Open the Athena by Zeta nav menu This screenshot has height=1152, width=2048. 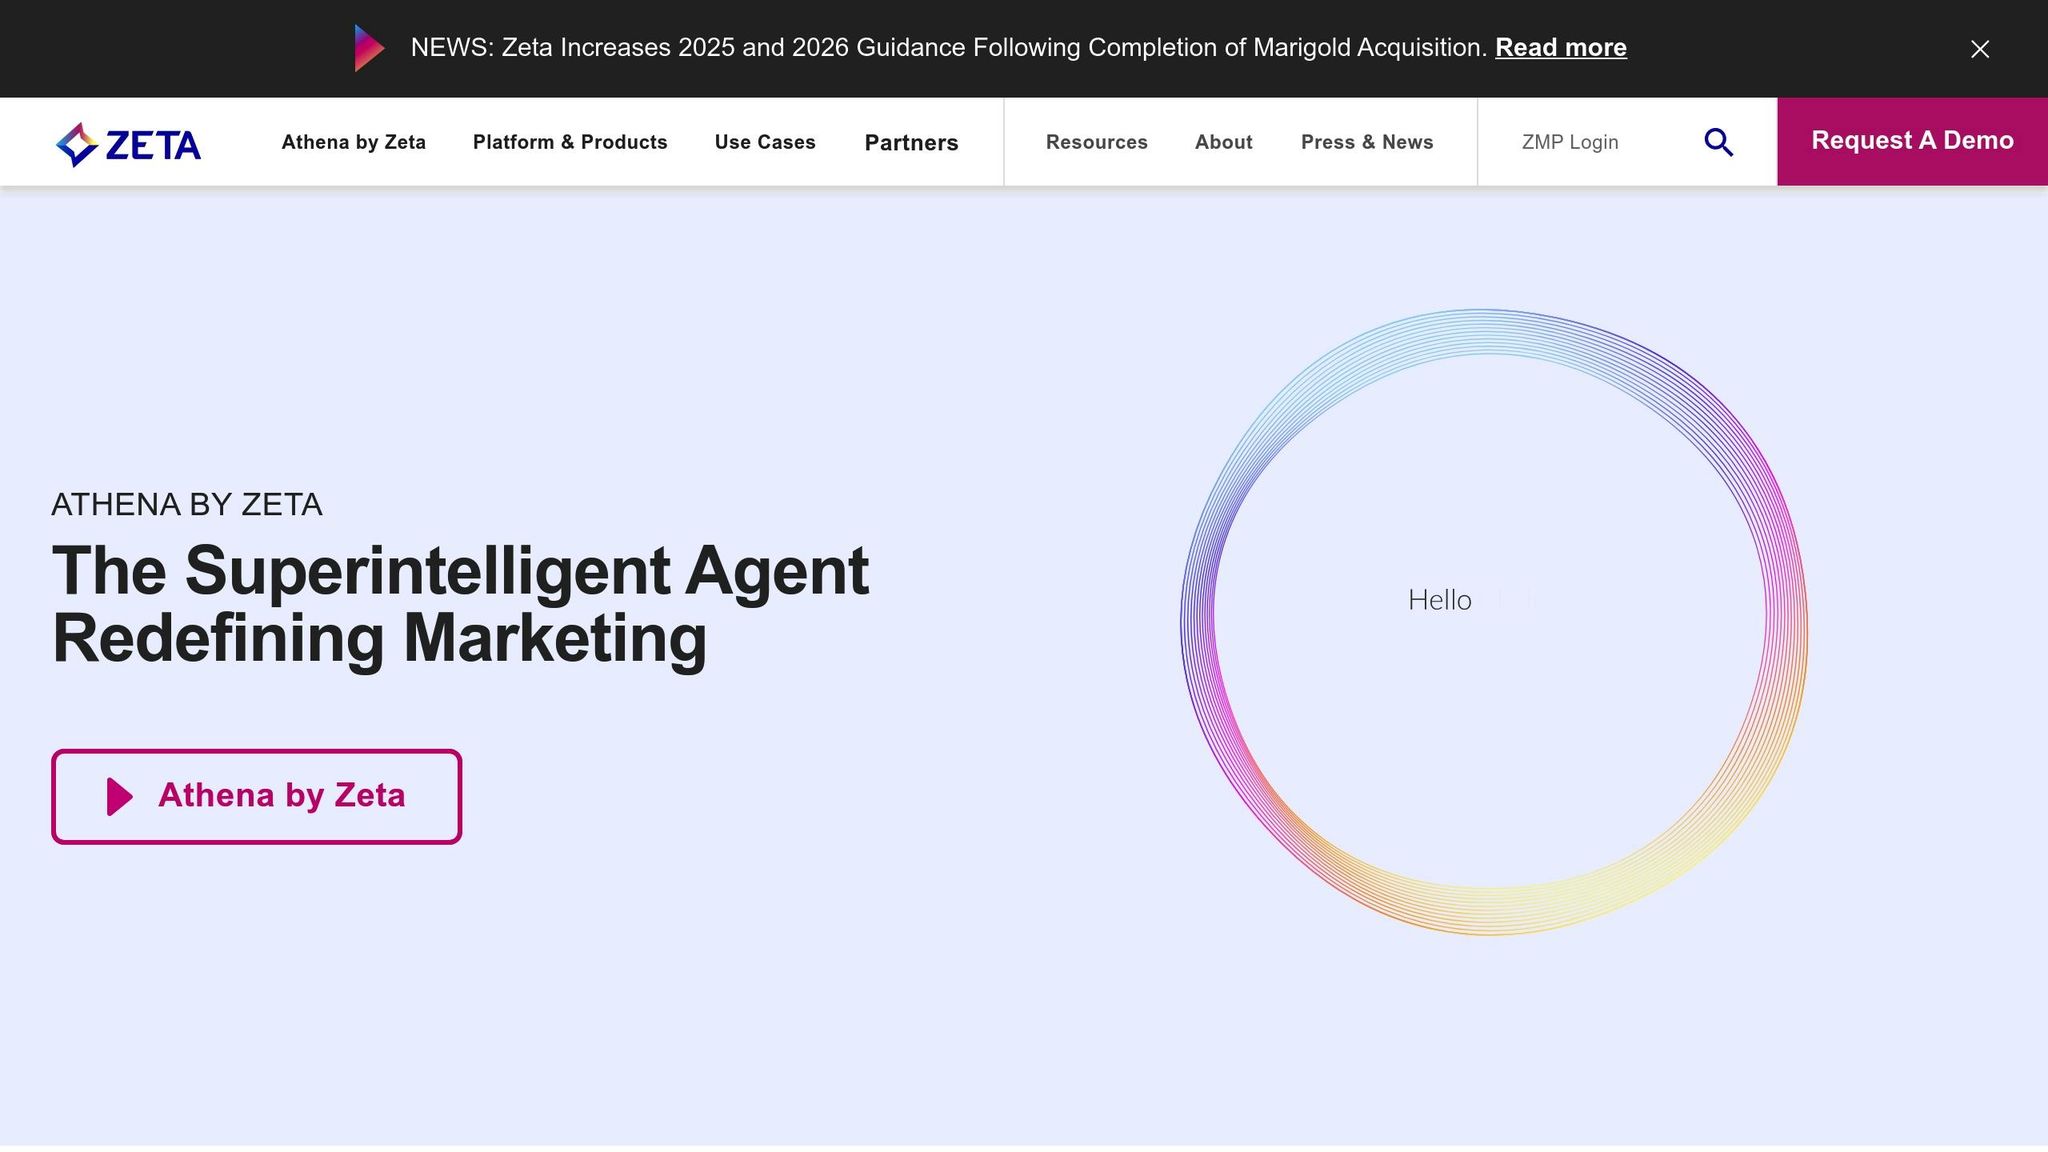[x=353, y=142]
